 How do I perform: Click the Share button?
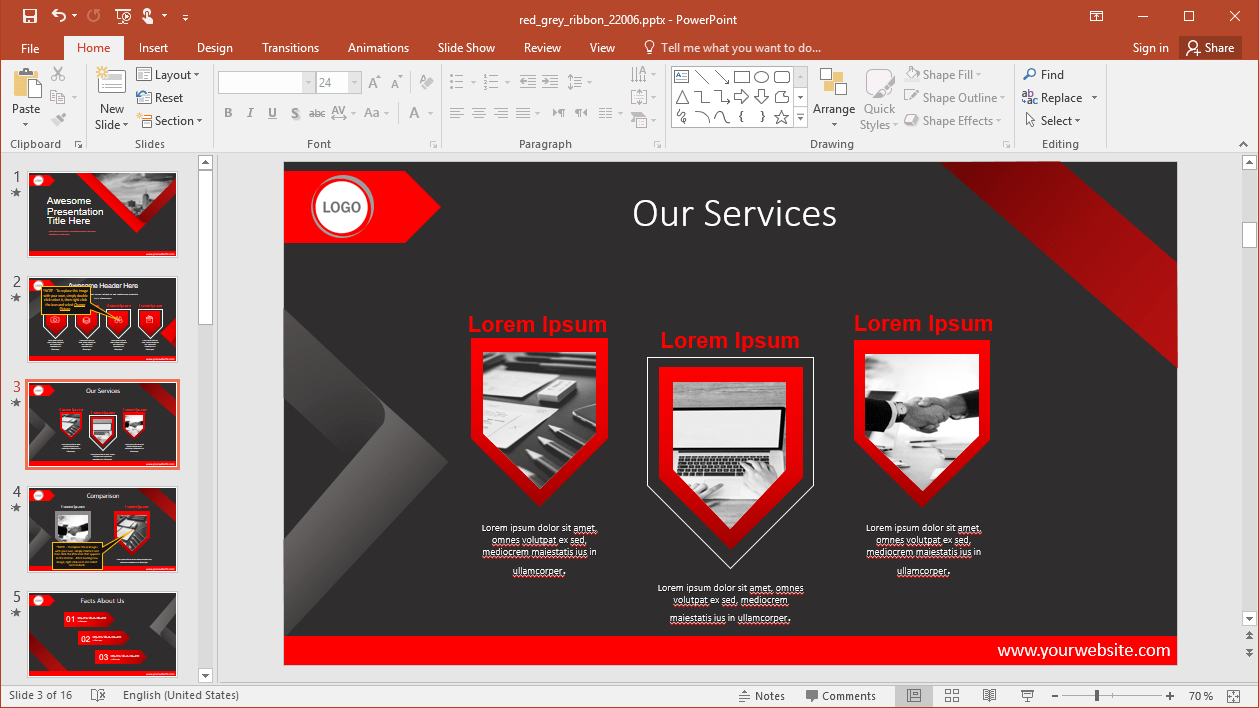[1209, 47]
